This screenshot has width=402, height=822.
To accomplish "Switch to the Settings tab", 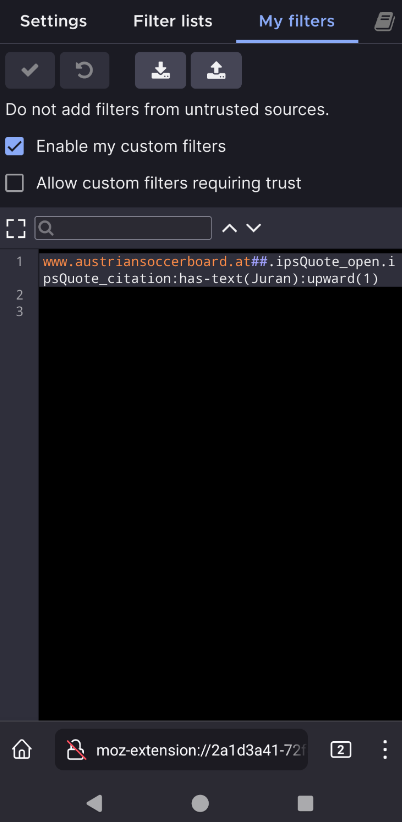I will click(x=53, y=21).
